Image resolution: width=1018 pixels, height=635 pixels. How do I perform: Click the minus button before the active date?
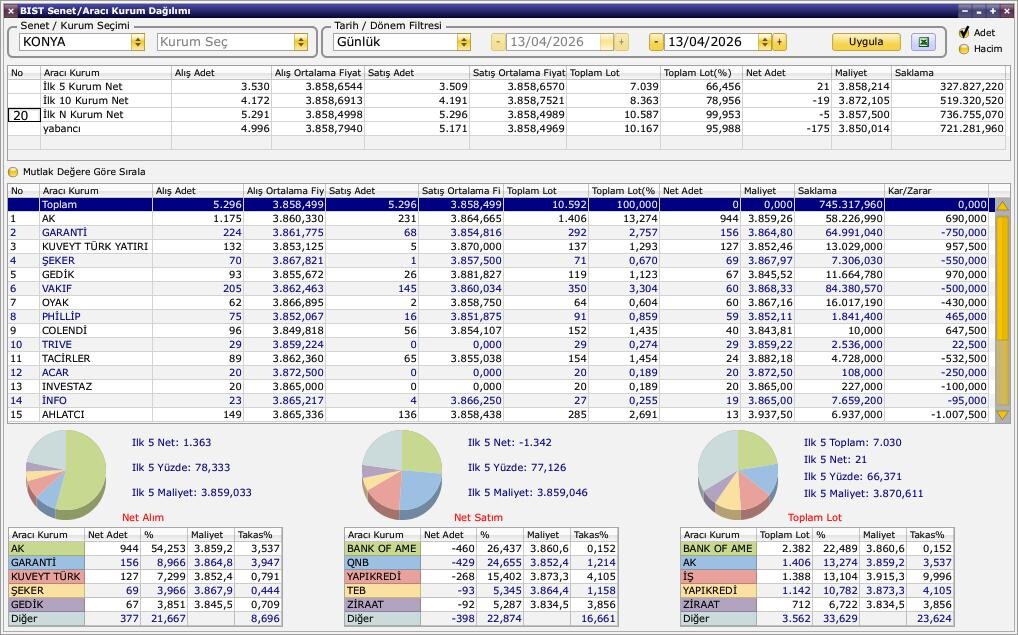(656, 42)
